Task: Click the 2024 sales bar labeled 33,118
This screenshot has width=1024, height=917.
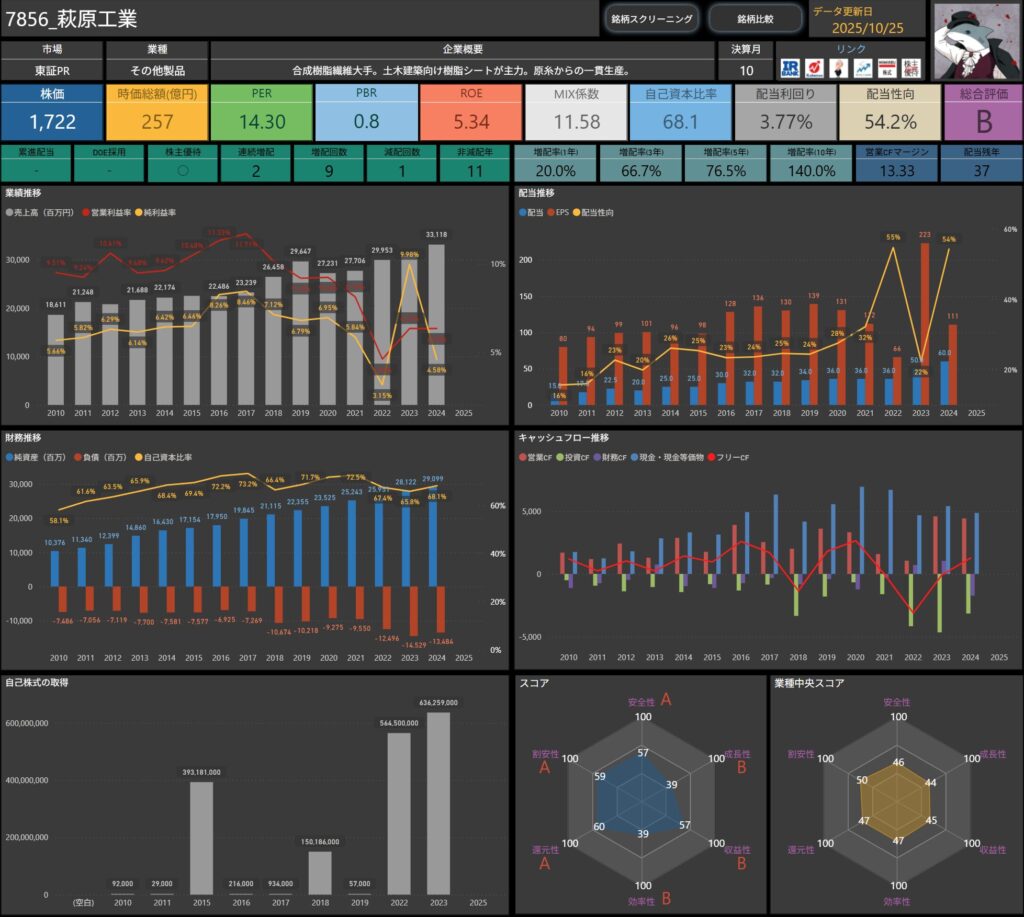Action: click(436, 330)
